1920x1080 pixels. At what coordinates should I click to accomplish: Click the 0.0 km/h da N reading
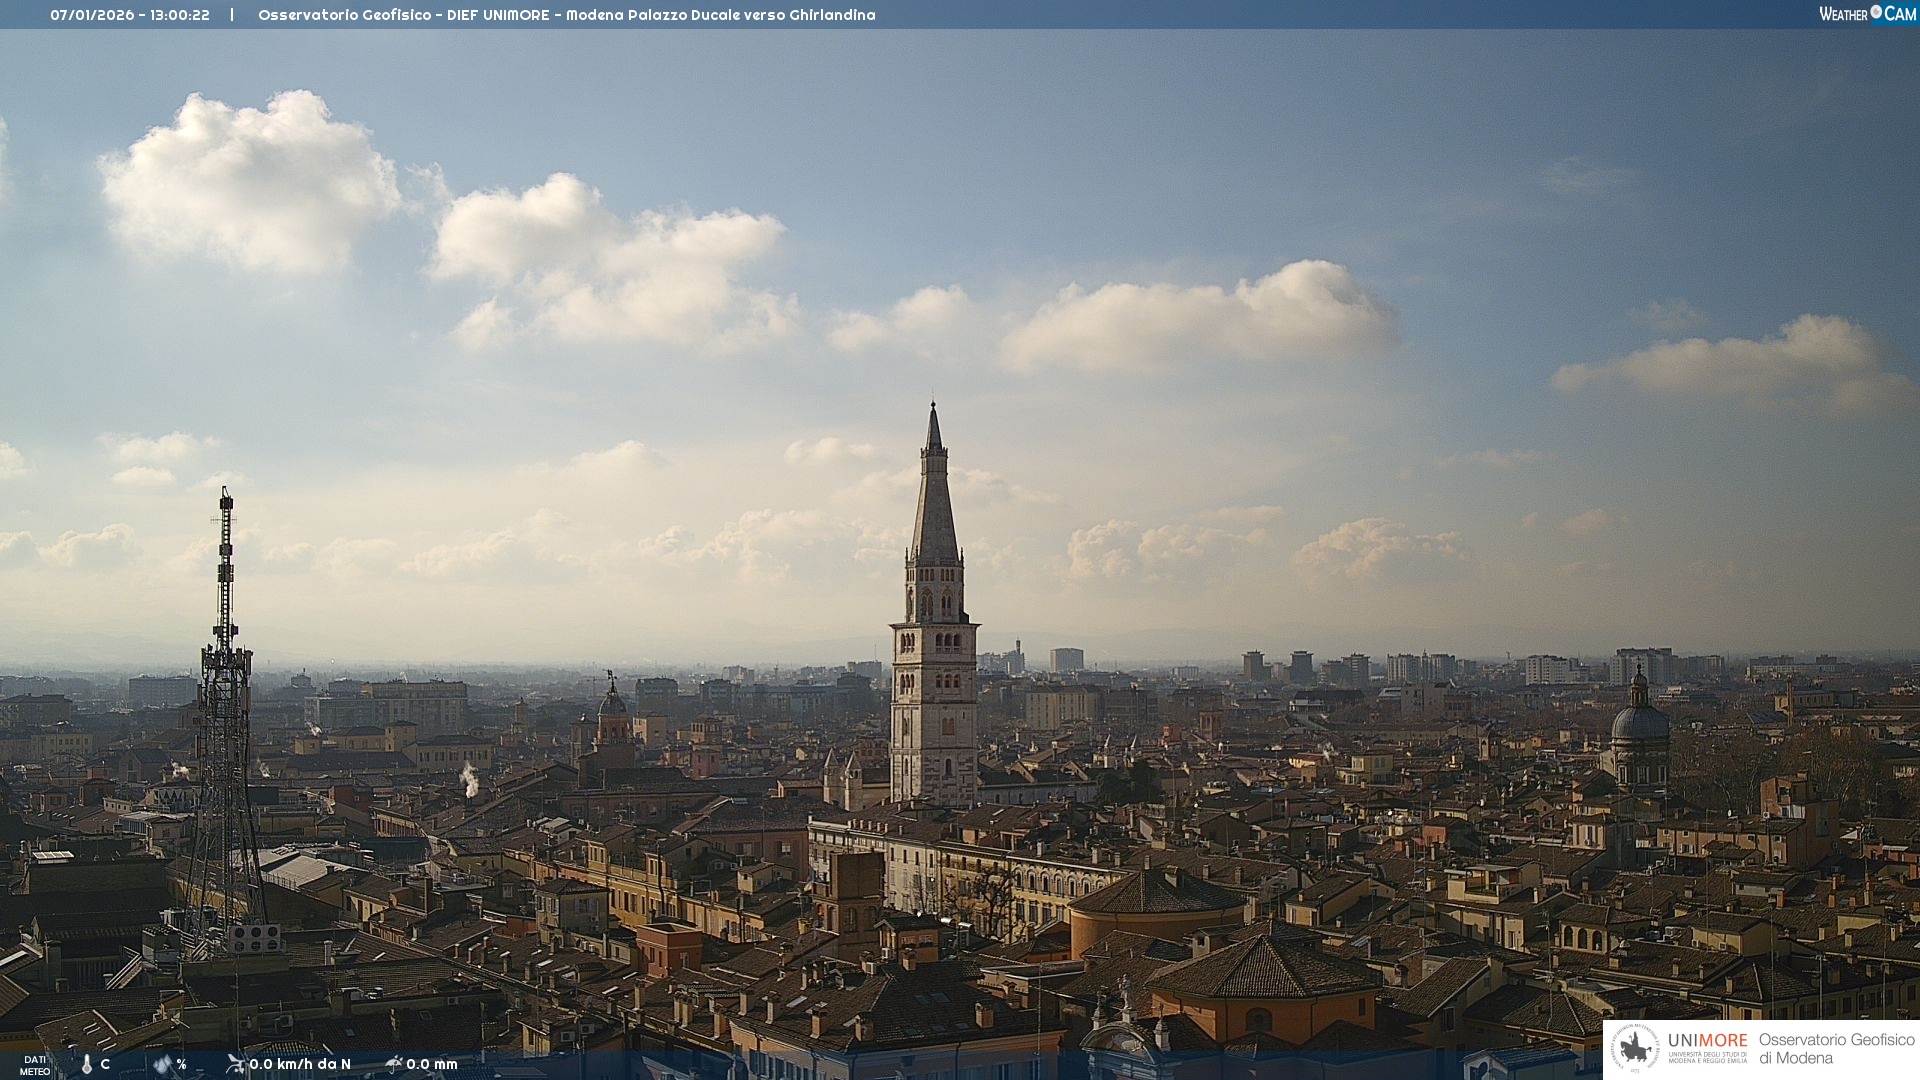click(x=300, y=1064)
